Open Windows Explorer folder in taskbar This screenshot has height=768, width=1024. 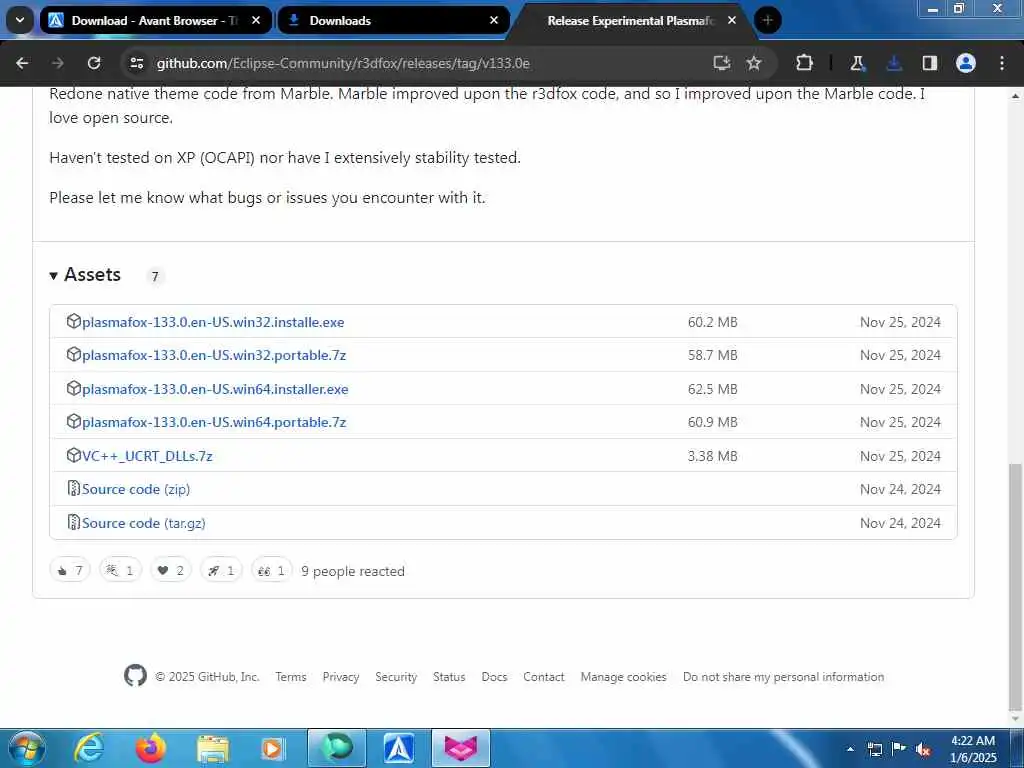[x=213, y=748]
